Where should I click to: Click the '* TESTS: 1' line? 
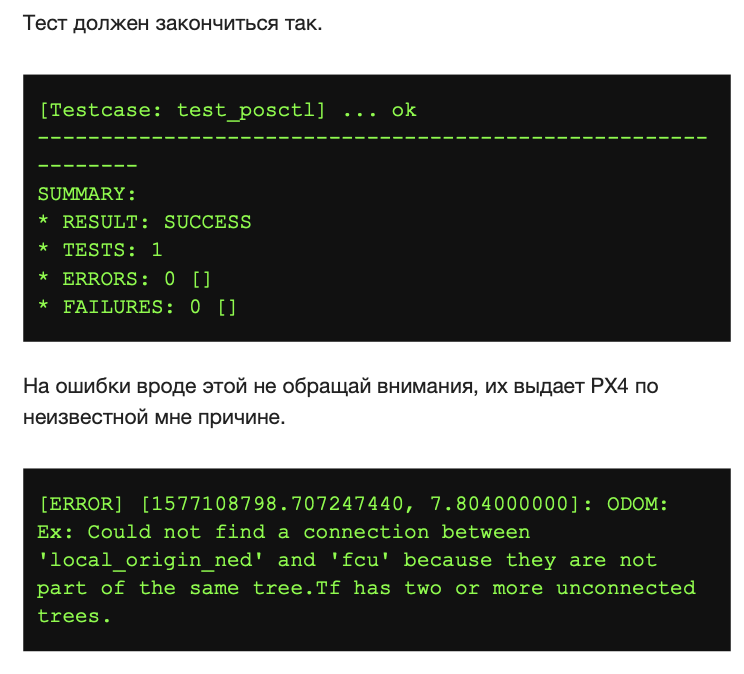(x=100, y=250)
